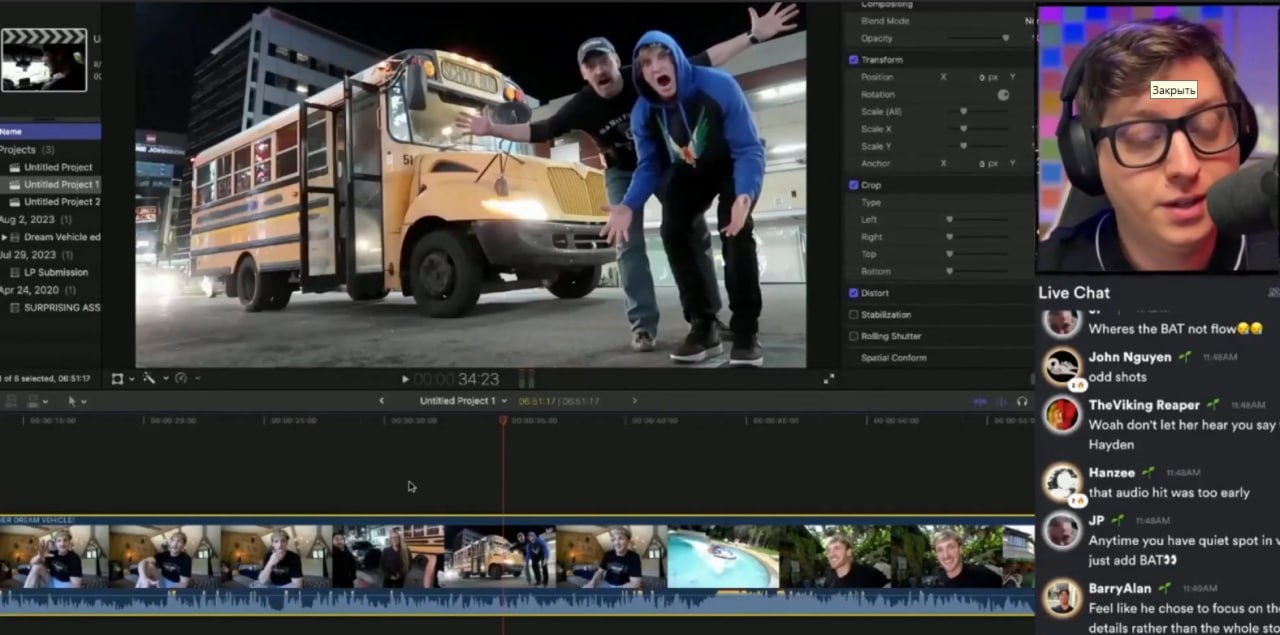1280x635 pixels.
Task: Click the film icon beside SURPRISING ASS
Action: click(14, 307)
